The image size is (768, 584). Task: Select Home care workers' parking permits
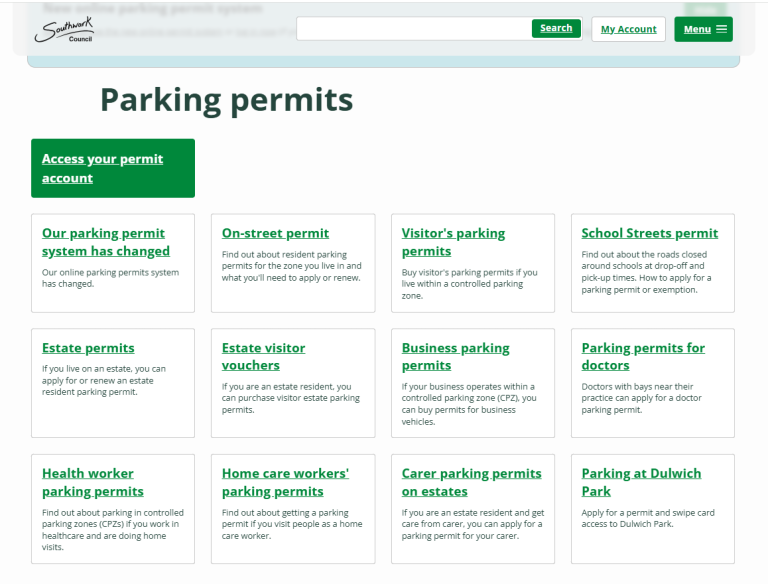pos(285,482)
